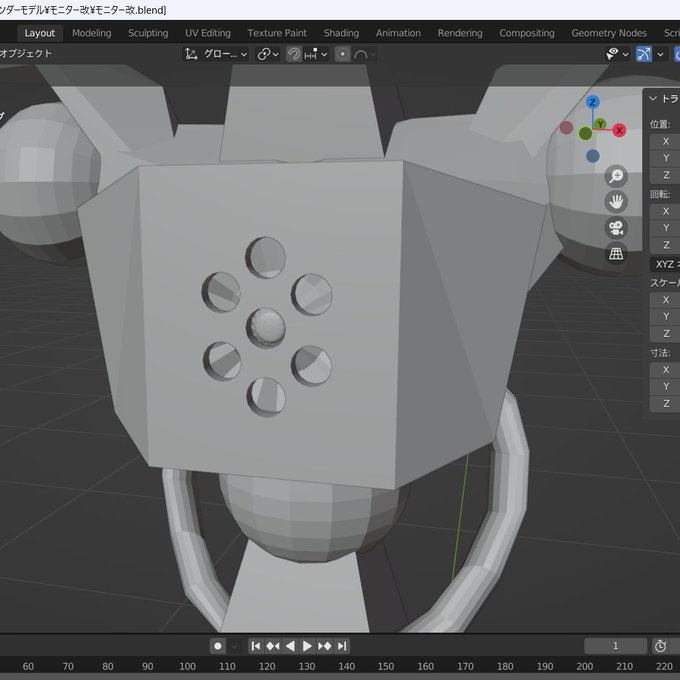Click frame 200 on the timeline ruler
This screenshot has height=680, width=680.
pos(584,667)
